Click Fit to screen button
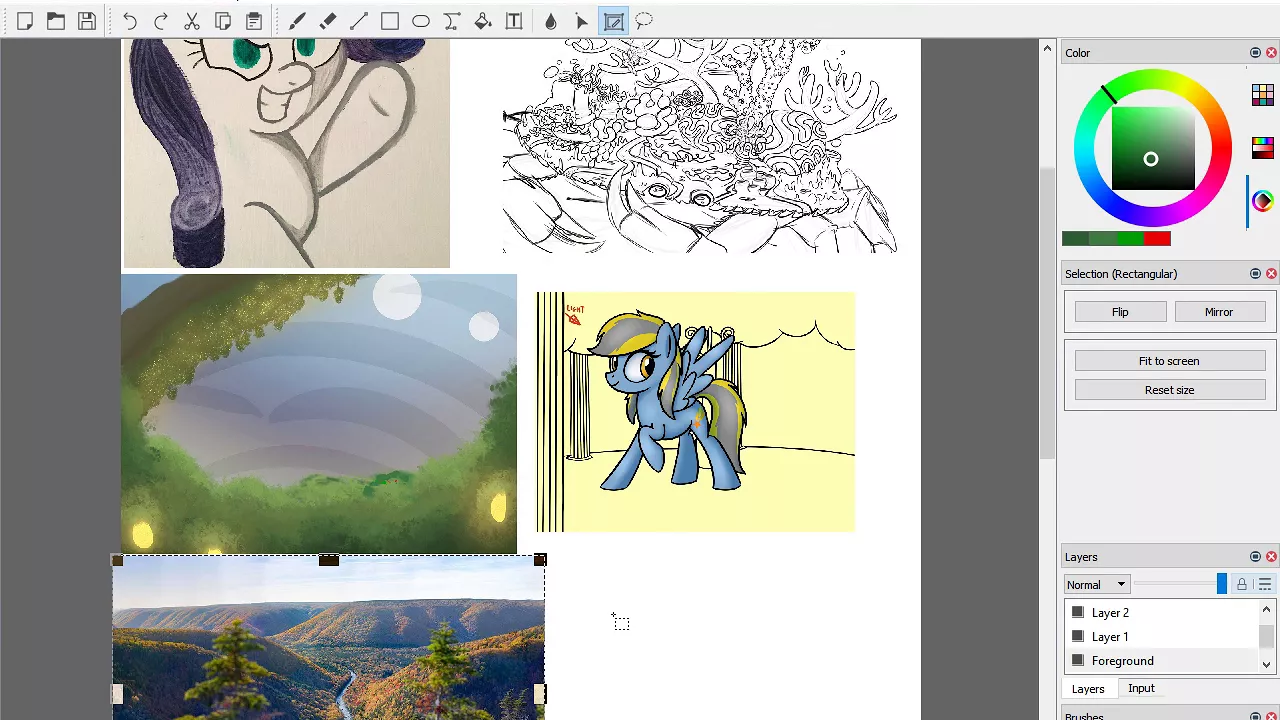The width and height of the screenshot is (1280, 720). (x=1169, y=361)
